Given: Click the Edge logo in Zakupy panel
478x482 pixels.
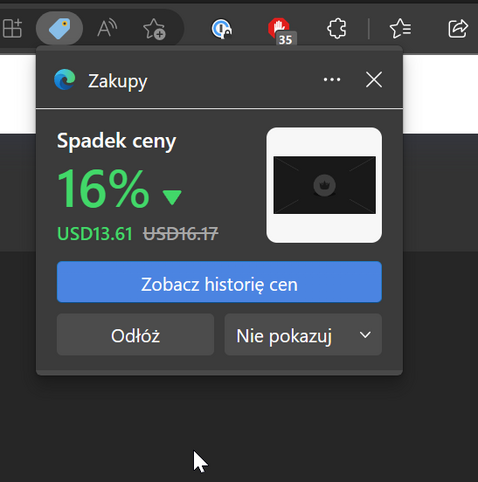Looking at the screenshot, I should (65, 80).
